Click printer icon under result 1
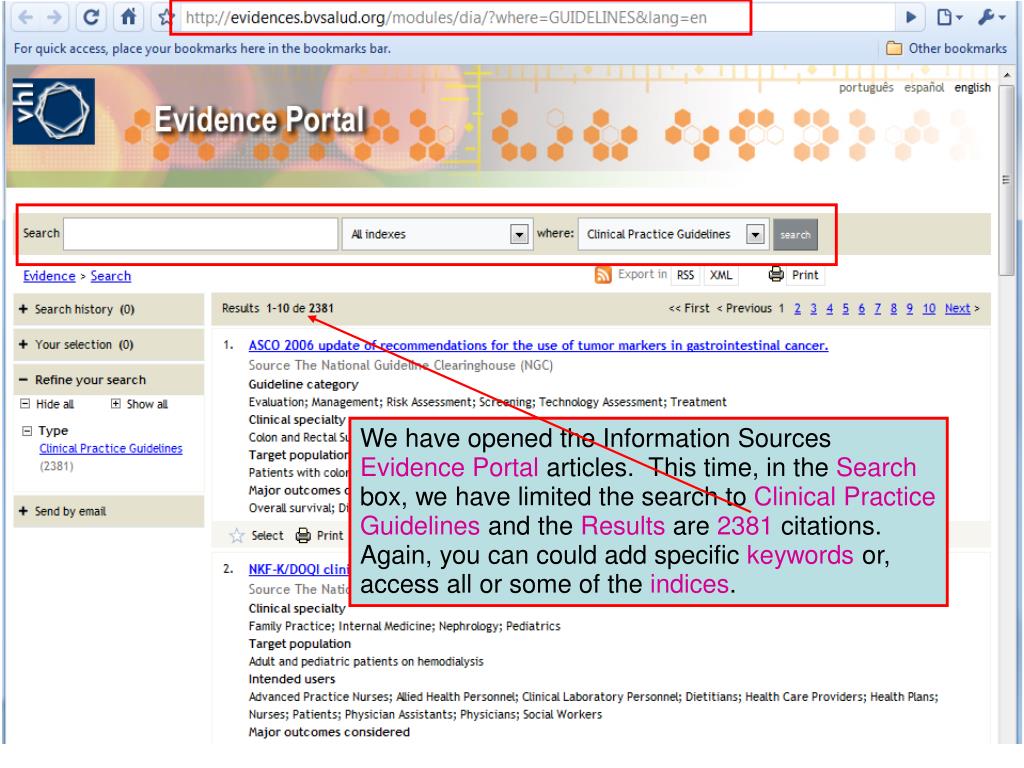The width and height of the screenshot is (1024, 768). pyautogui.click(x=303, y=536)
